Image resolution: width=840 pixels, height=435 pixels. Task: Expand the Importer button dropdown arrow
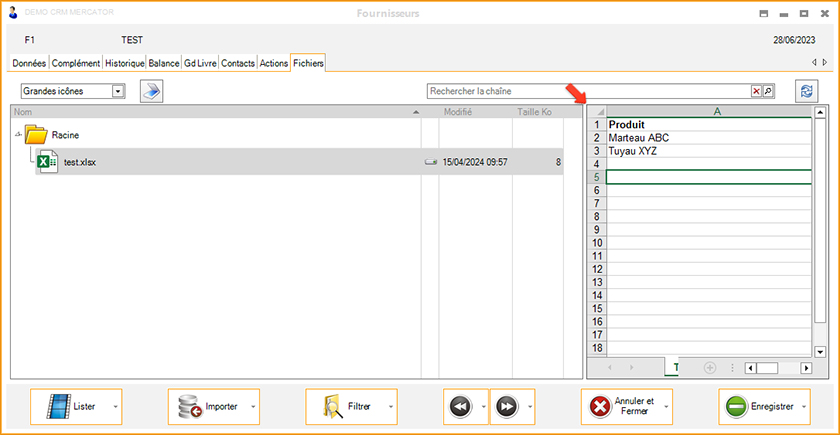tap(253, 407)
